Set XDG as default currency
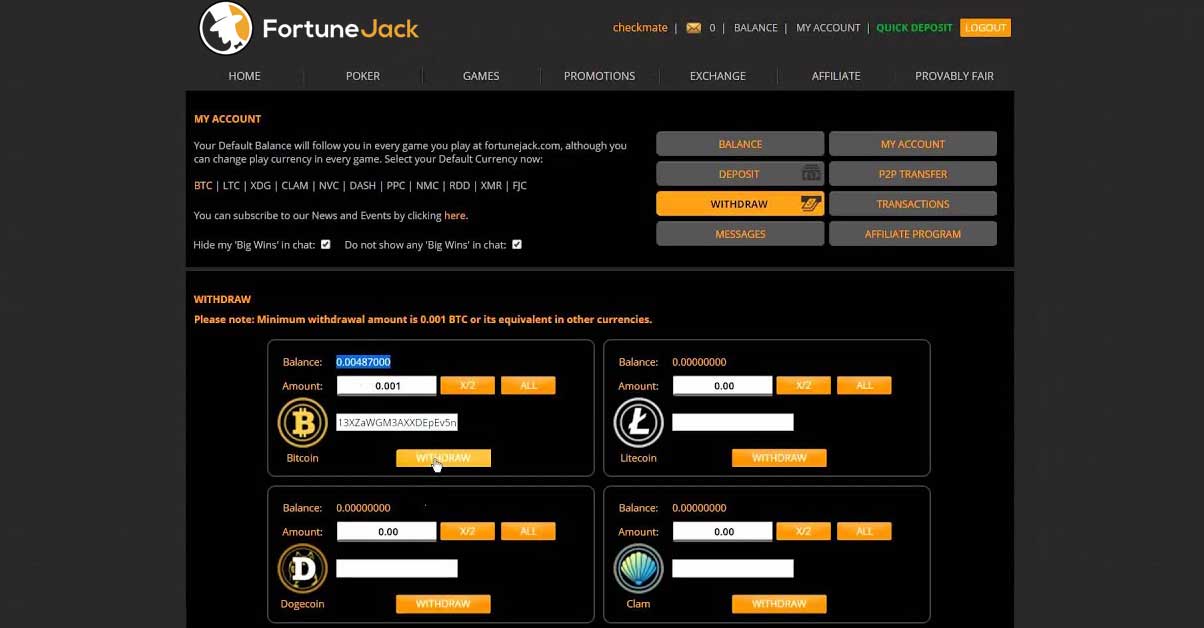Viewport: 1204px width, 628px height. [260, 186]
